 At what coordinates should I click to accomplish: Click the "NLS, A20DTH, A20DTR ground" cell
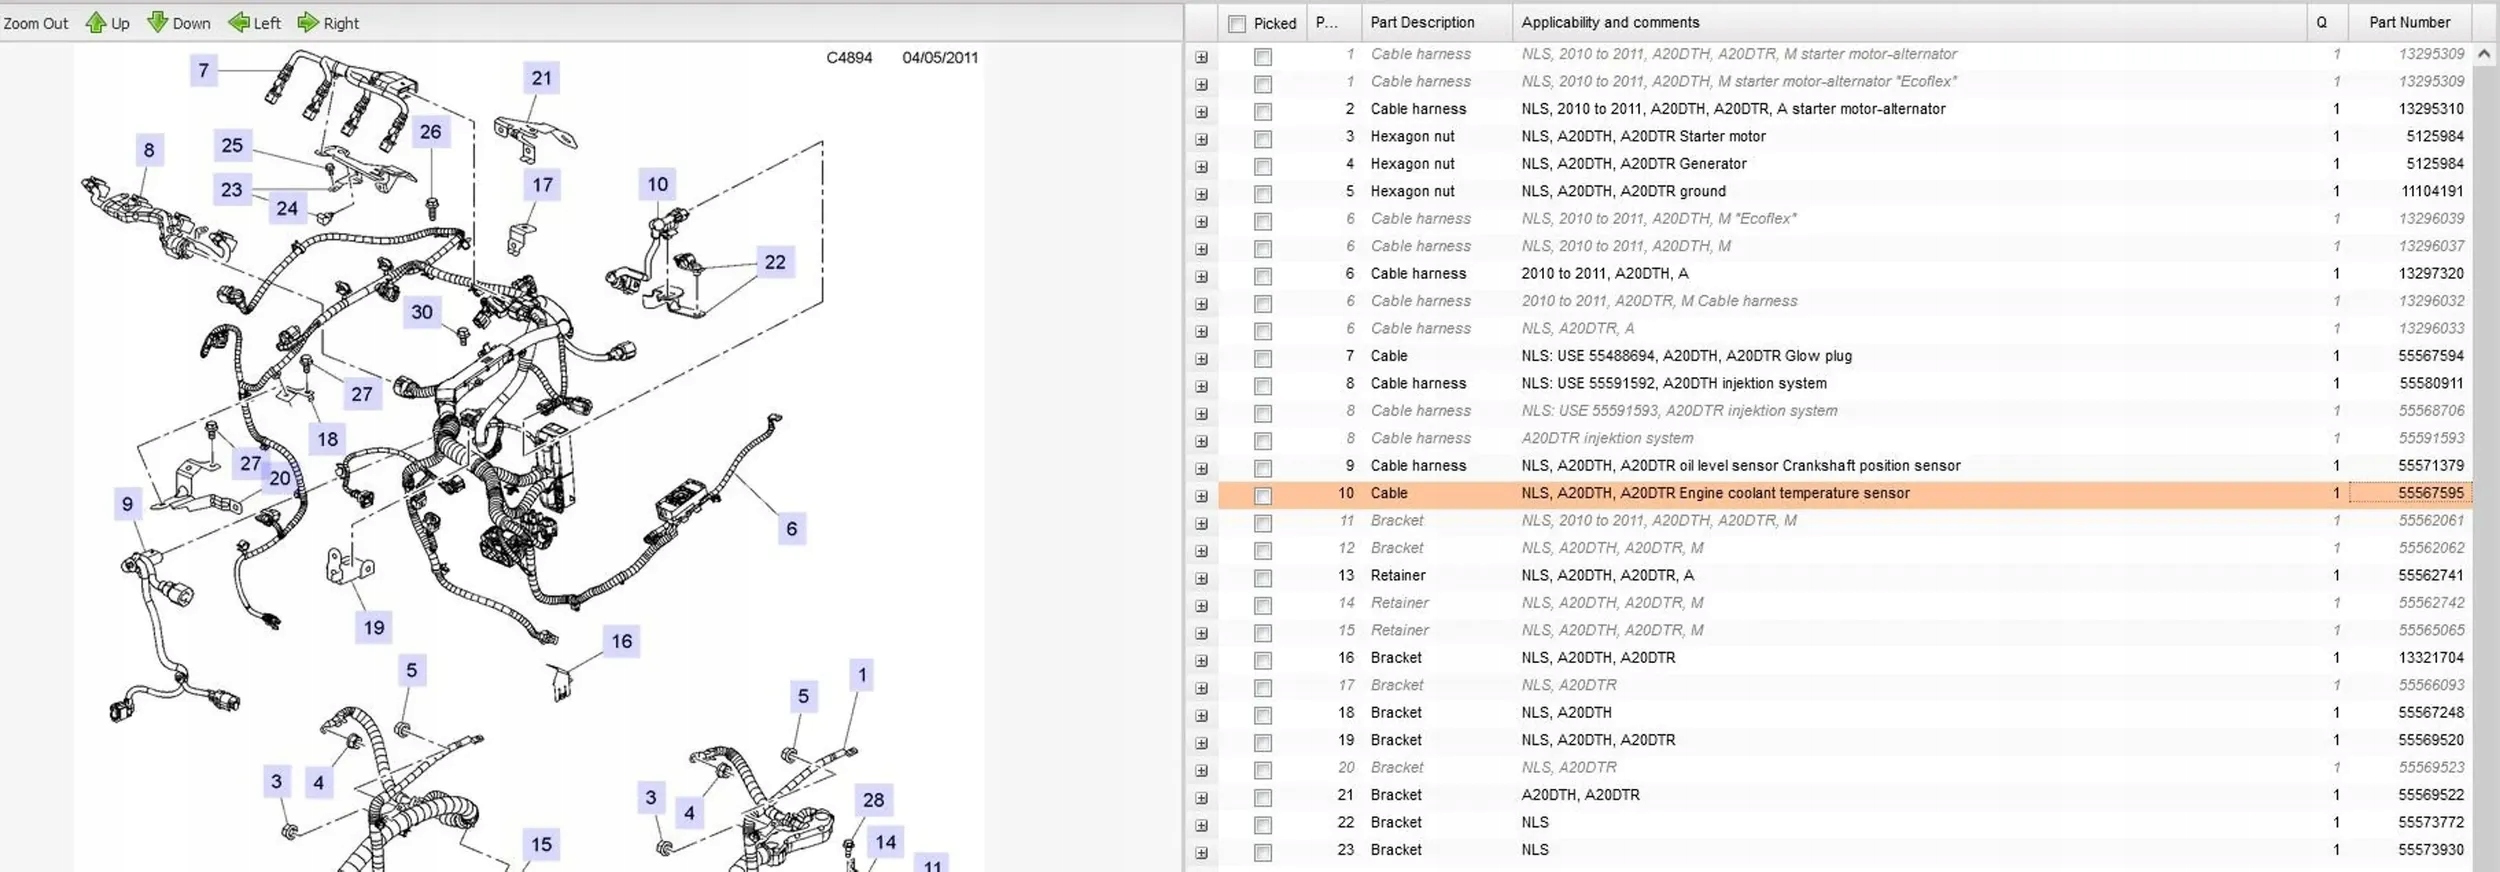1624,191
